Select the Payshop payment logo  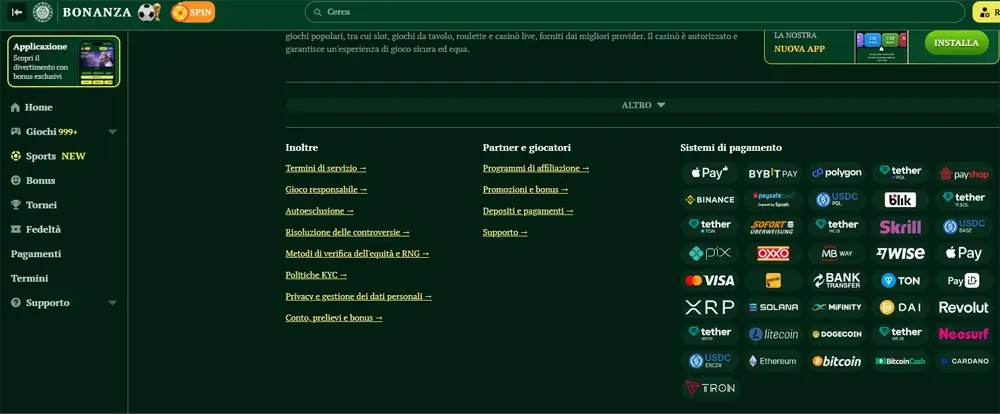964,173
